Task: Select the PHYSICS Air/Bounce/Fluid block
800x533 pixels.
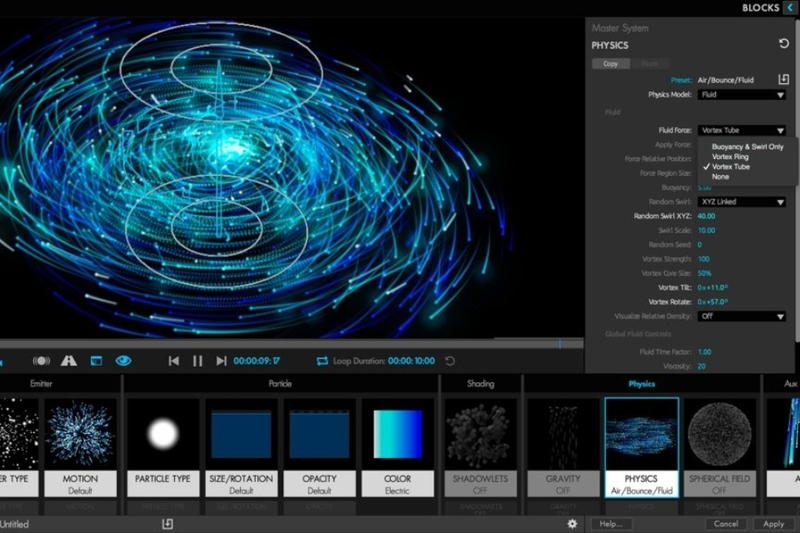Action: point(642,447)
